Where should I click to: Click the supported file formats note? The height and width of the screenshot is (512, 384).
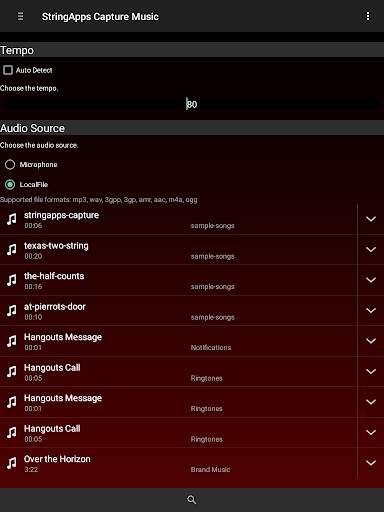(x=99, y=200)
